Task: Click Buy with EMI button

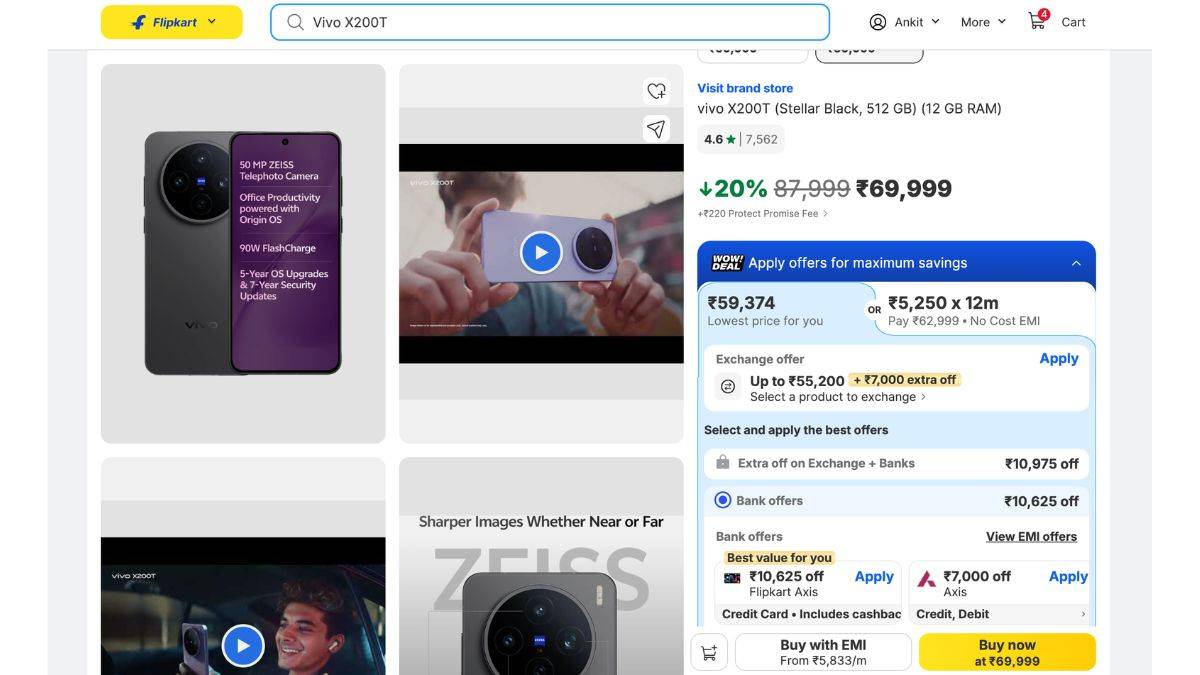Action: (823, 652)
